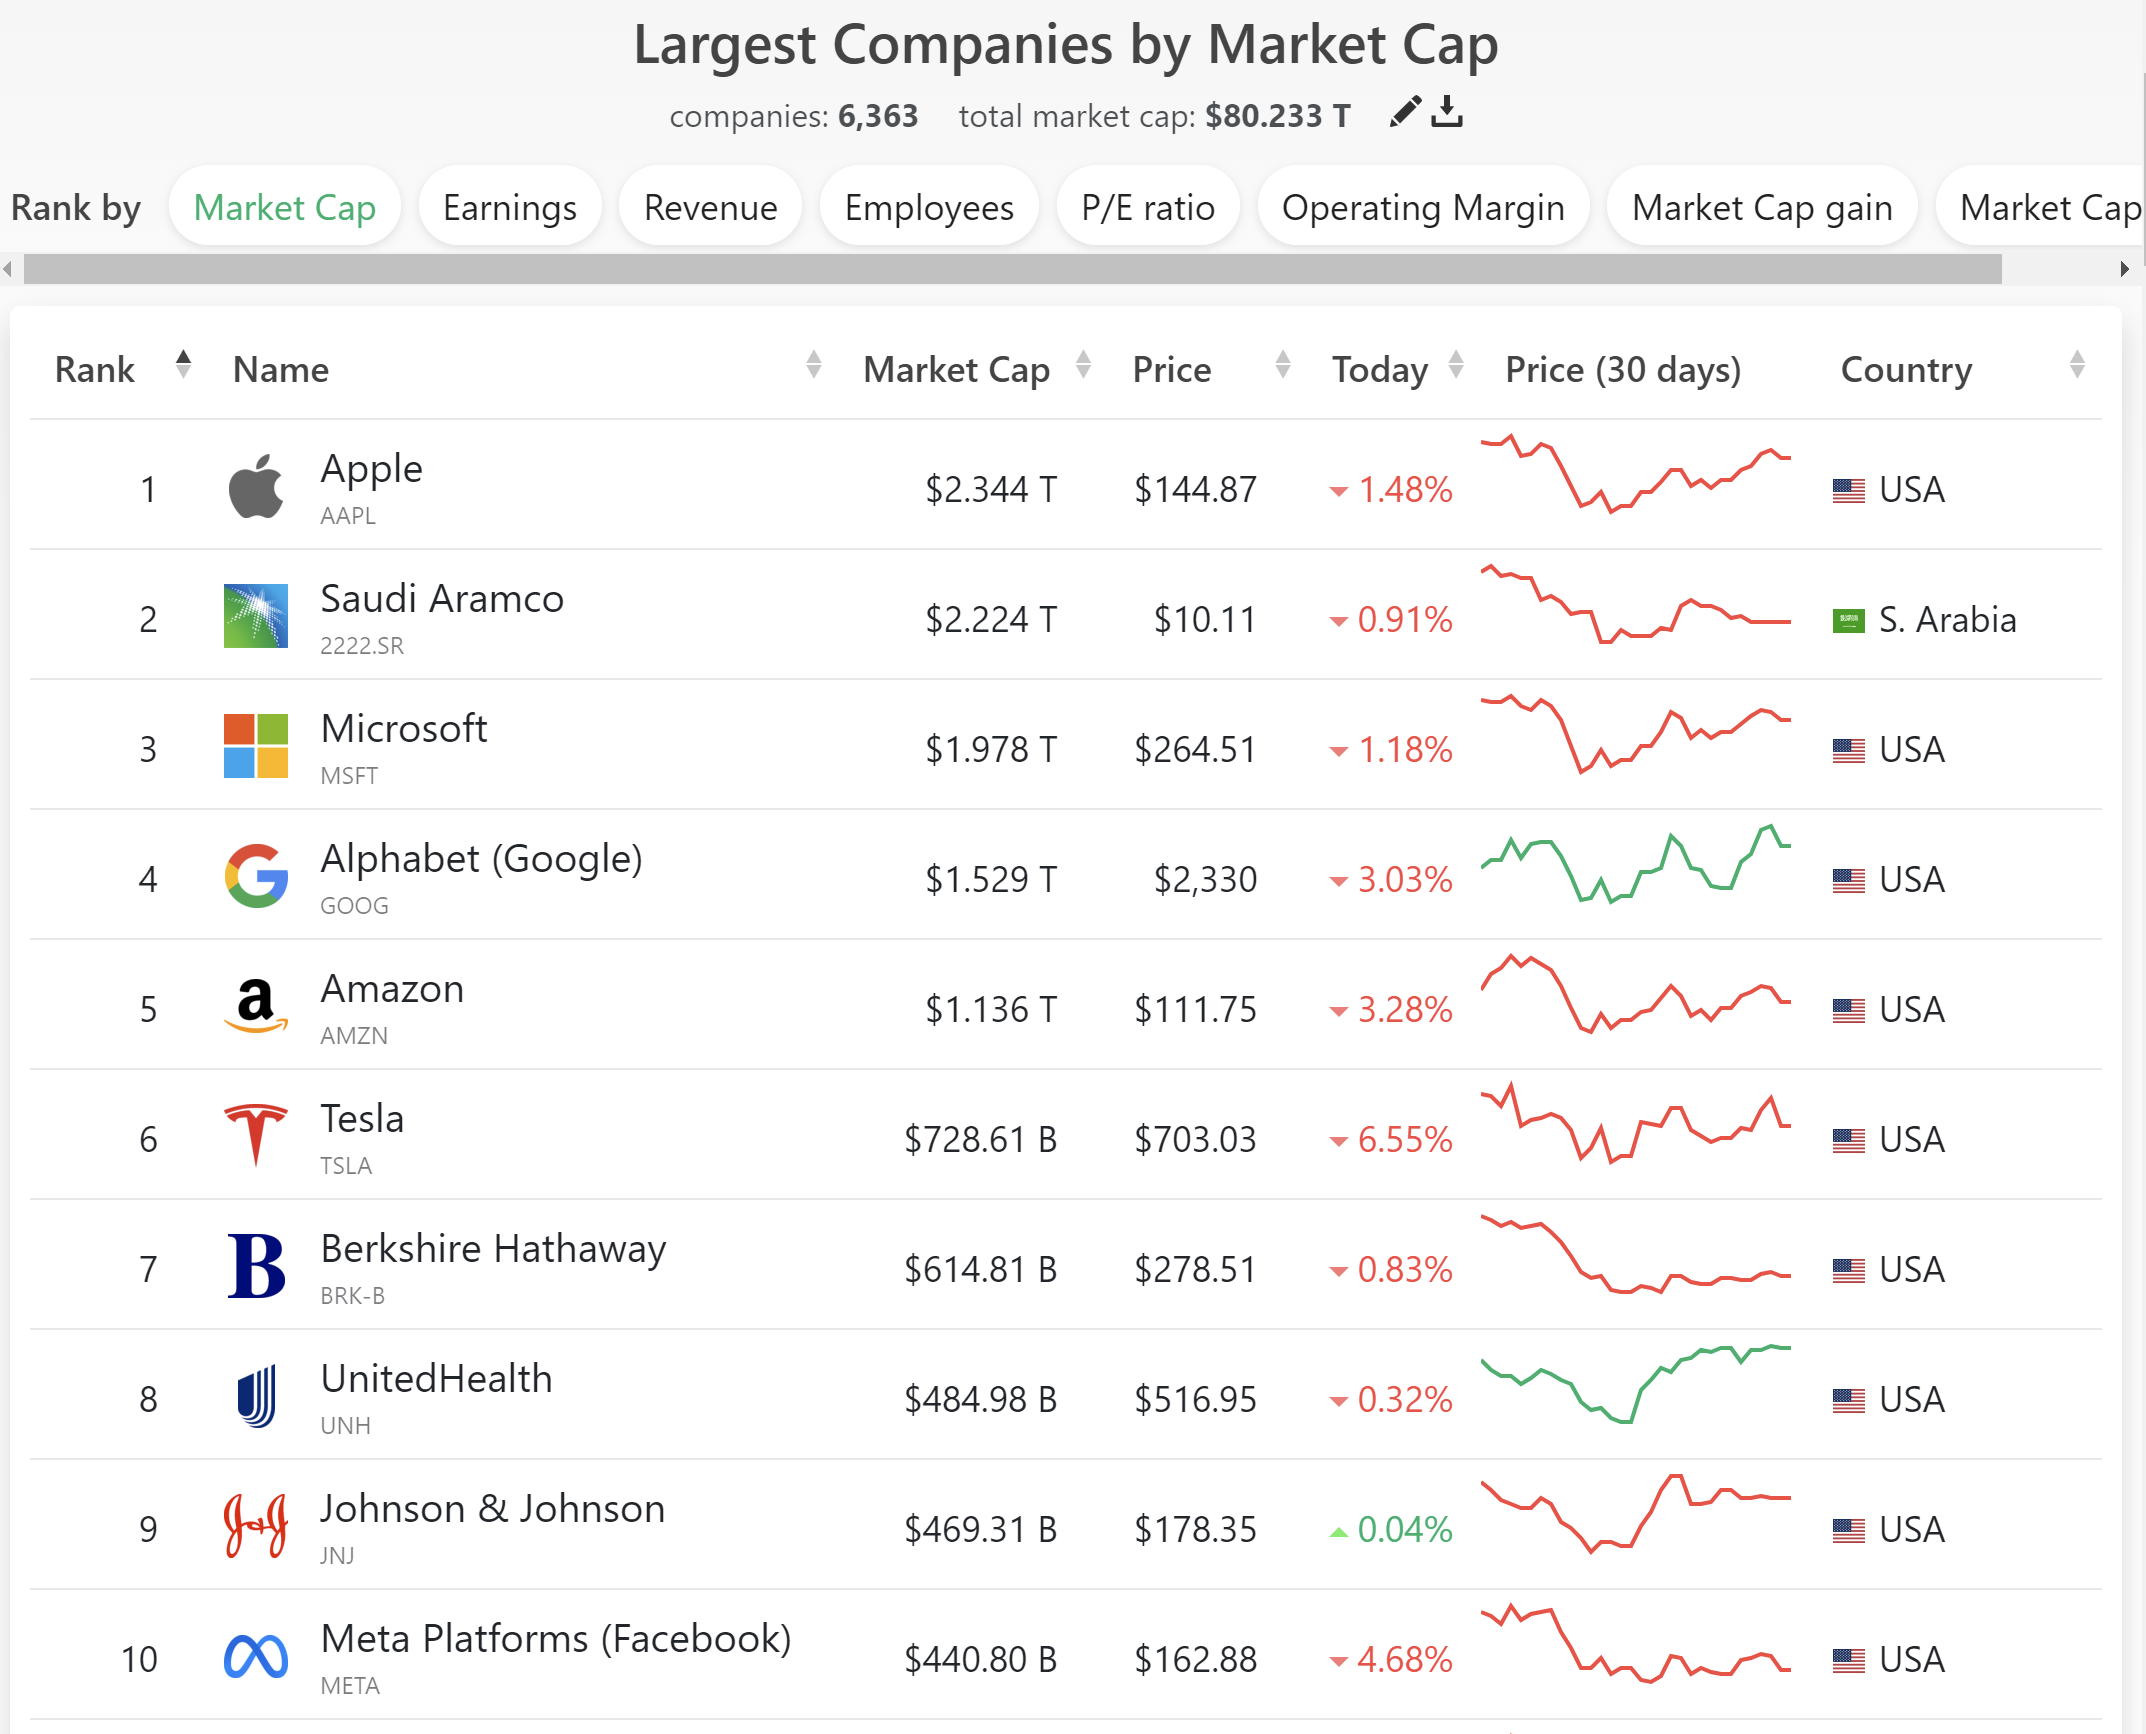Screen dimensions: 2146x1734
Task: Toggle sort arrows on the Rank column
Action: (183, 365)
